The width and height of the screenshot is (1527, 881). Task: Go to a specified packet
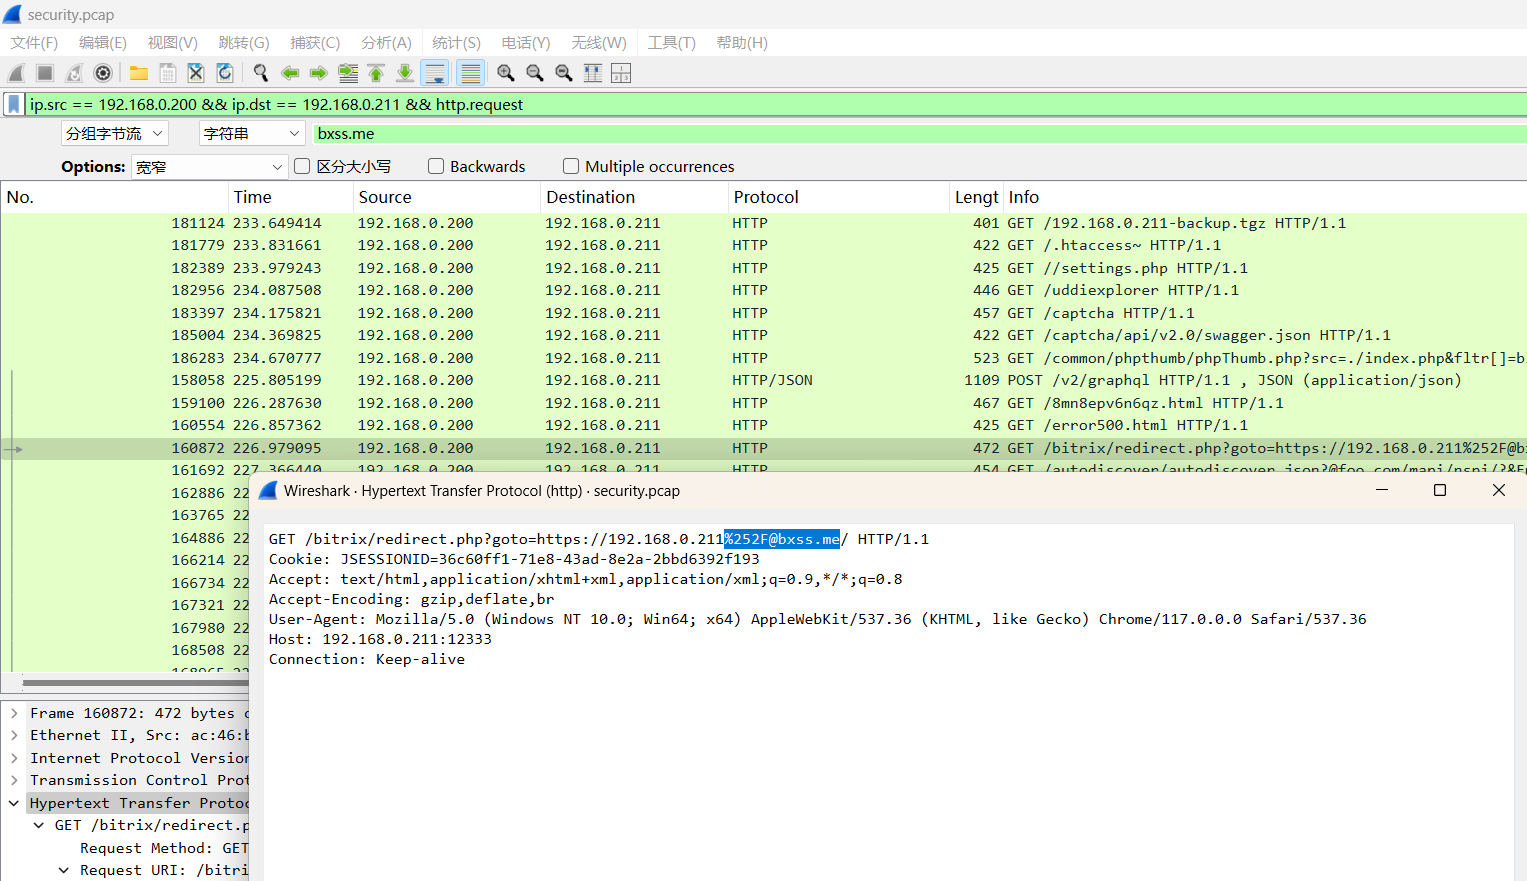tap(348, 73)
